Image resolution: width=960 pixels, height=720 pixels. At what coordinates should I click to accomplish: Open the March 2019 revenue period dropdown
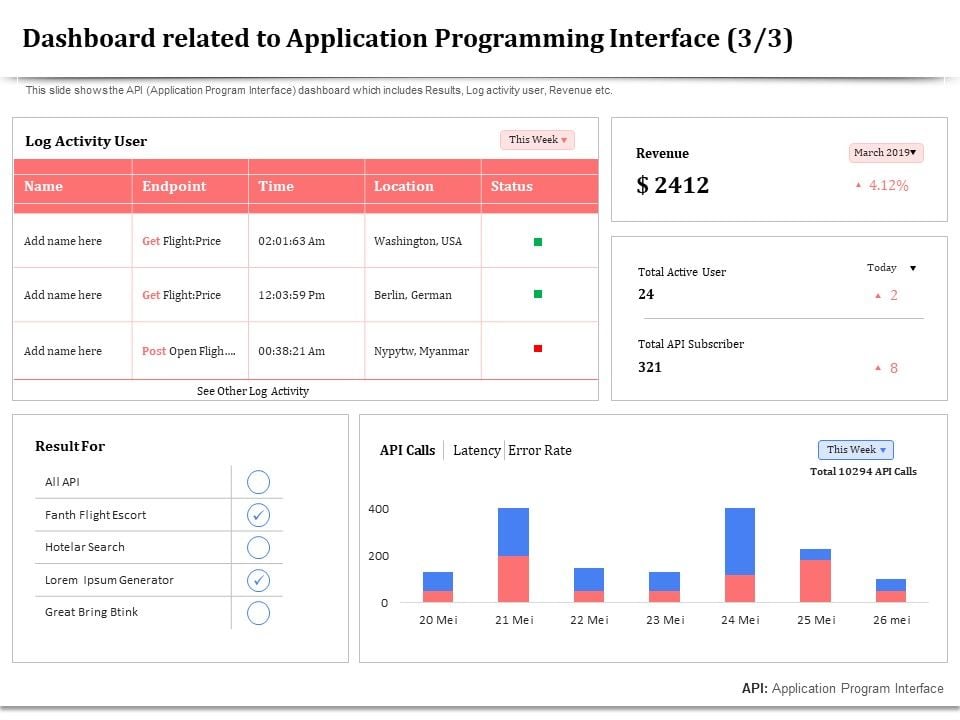click(884, 152)
